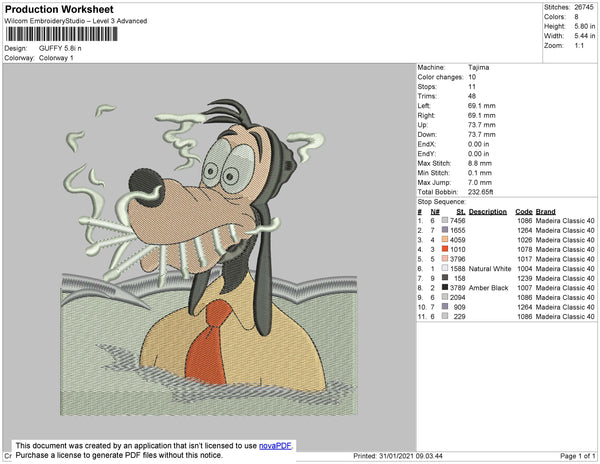Click thread code 1239
600x464 pixels.
click(x=525, y=278)
